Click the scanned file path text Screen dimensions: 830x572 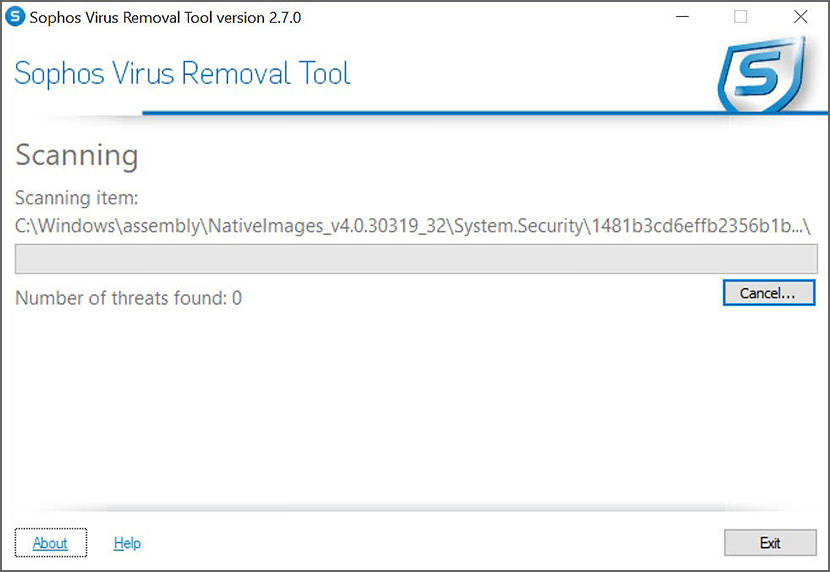tap(412, 227)
